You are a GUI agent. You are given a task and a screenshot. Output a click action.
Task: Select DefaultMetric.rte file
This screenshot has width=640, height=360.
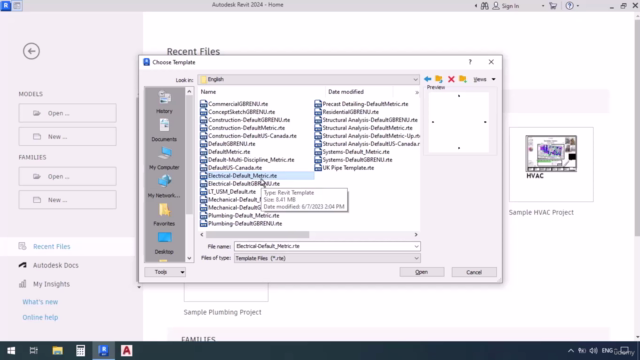coord(229,152)
